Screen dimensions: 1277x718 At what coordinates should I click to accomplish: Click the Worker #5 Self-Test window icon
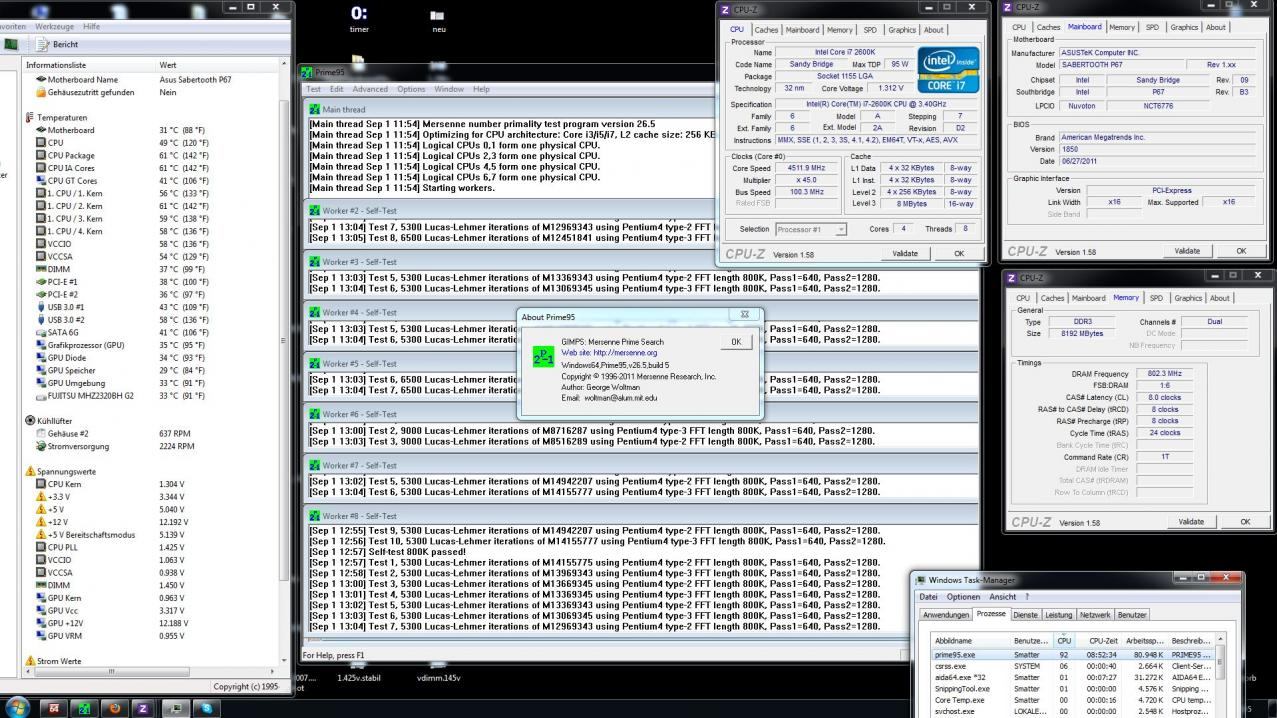315,364
